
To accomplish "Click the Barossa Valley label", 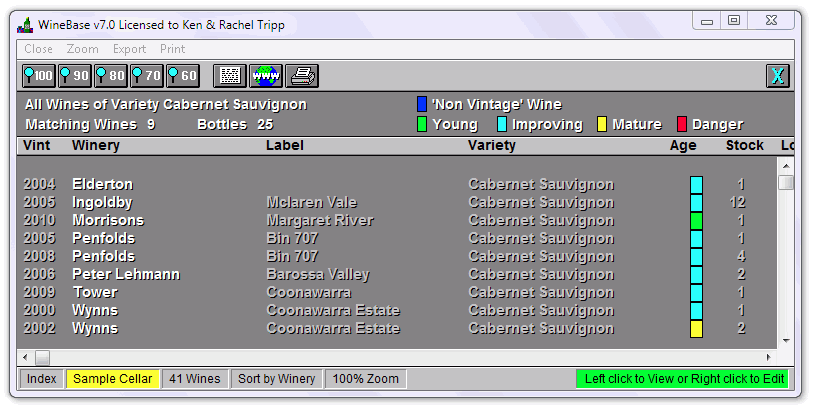I will click(317, 275).
